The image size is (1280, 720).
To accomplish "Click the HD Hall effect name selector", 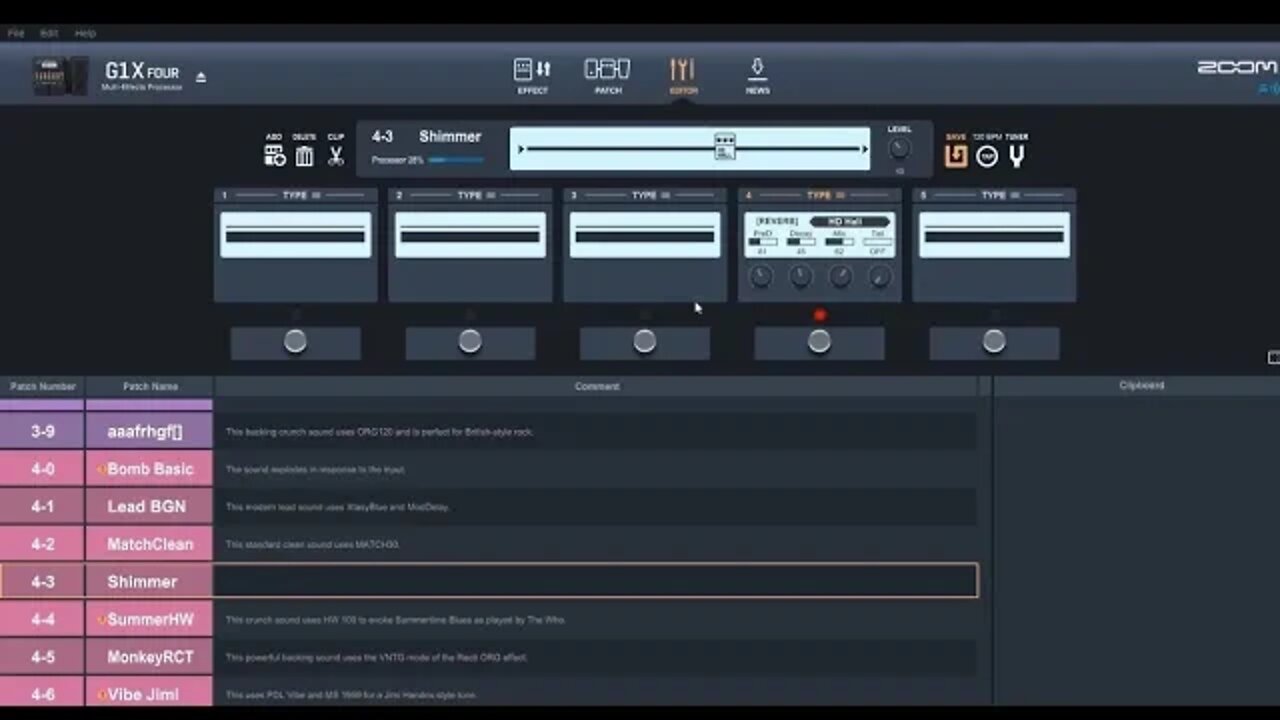I will tap(849, 221).
